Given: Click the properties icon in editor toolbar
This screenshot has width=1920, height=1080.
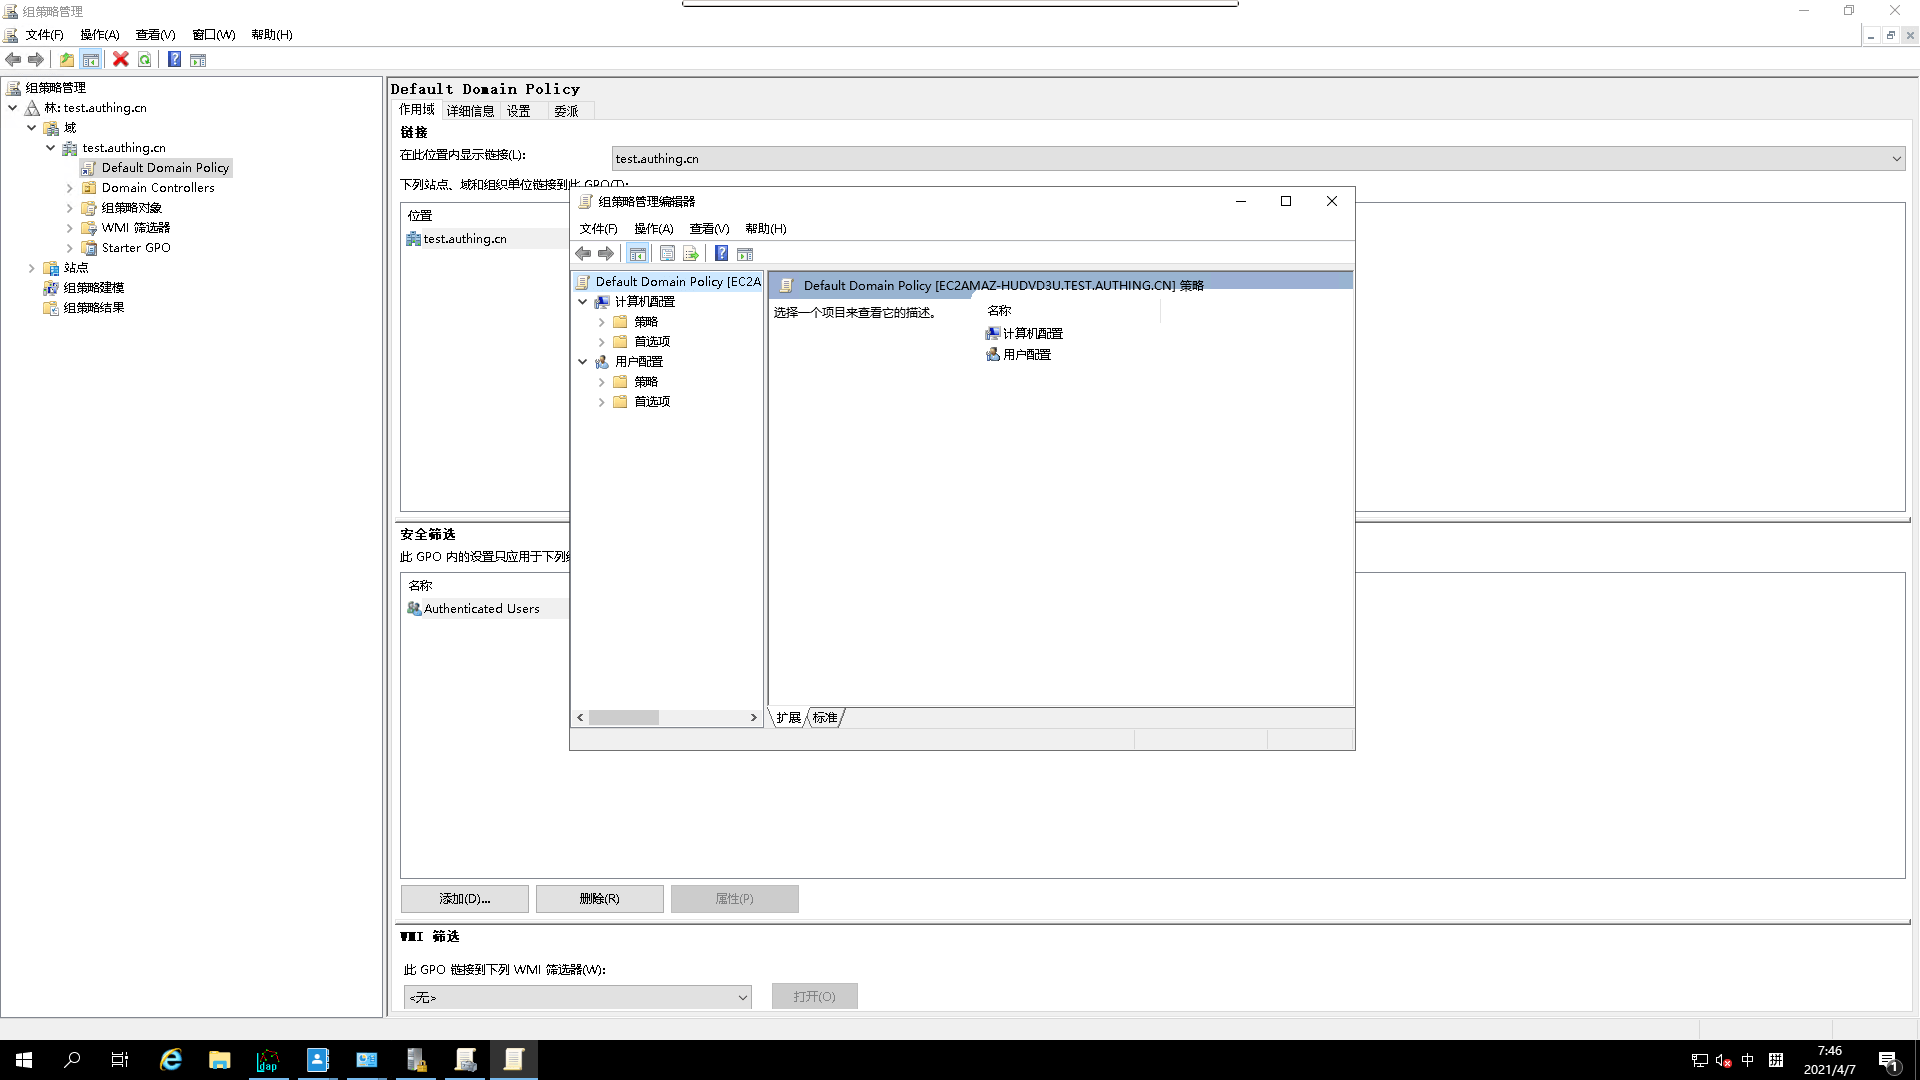Looking at the screenshot, I should [667, 254].
